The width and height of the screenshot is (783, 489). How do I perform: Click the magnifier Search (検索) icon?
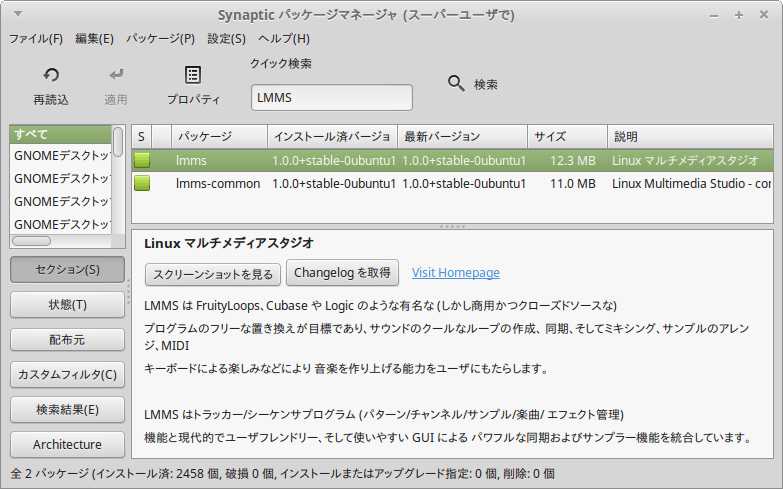pyautogui.click(x=456, y=83)
